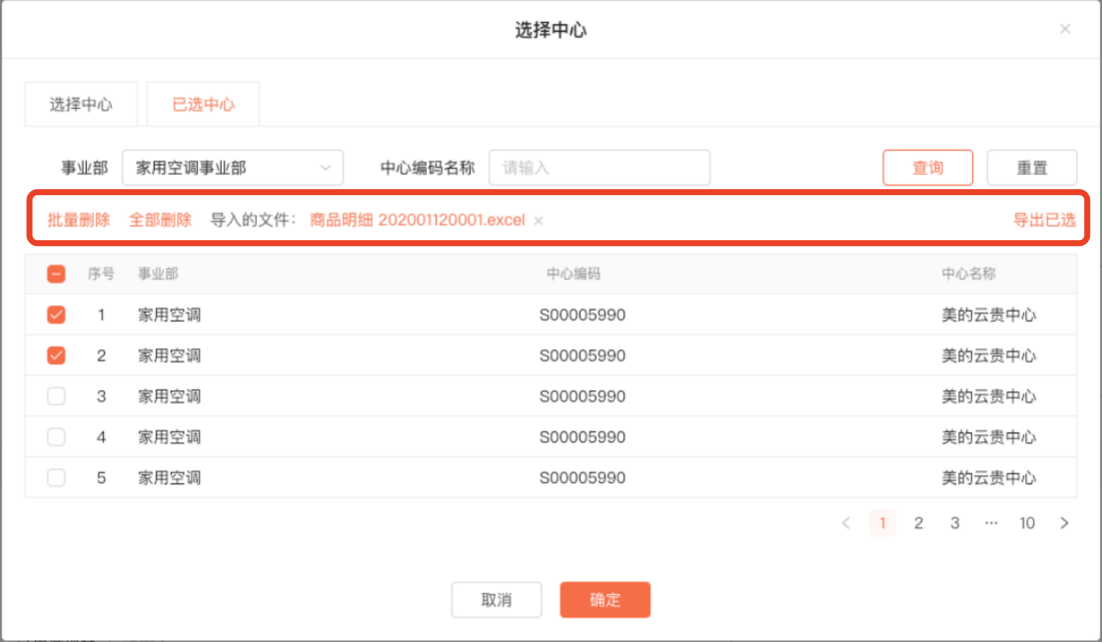Jump ahead with the pagination ellipsis
Viewport: 1102px width, 642px height.
(x=991, y=522)
